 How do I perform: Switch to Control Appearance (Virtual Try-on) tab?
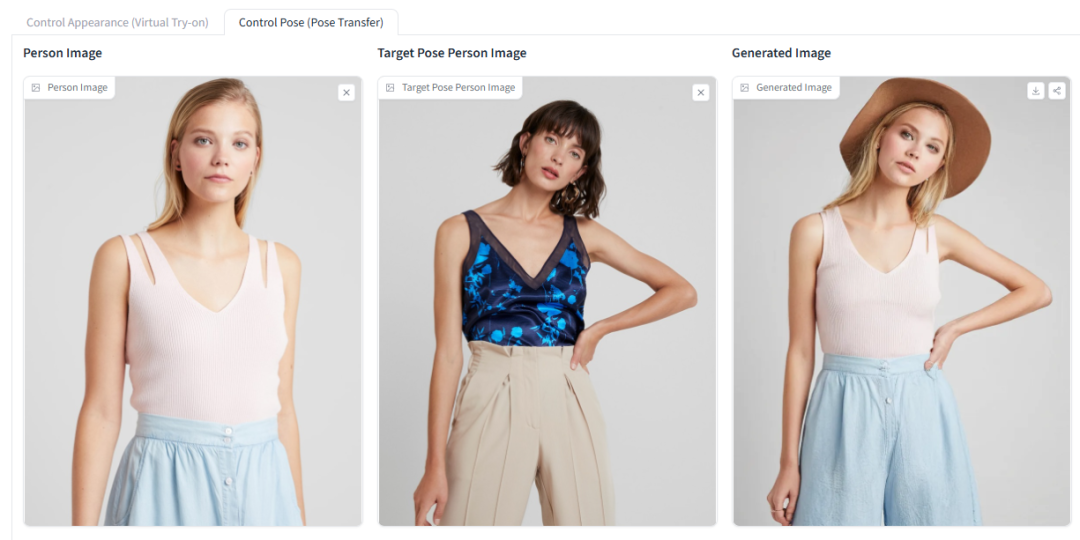pyautogui.click(x=117, y=22)
